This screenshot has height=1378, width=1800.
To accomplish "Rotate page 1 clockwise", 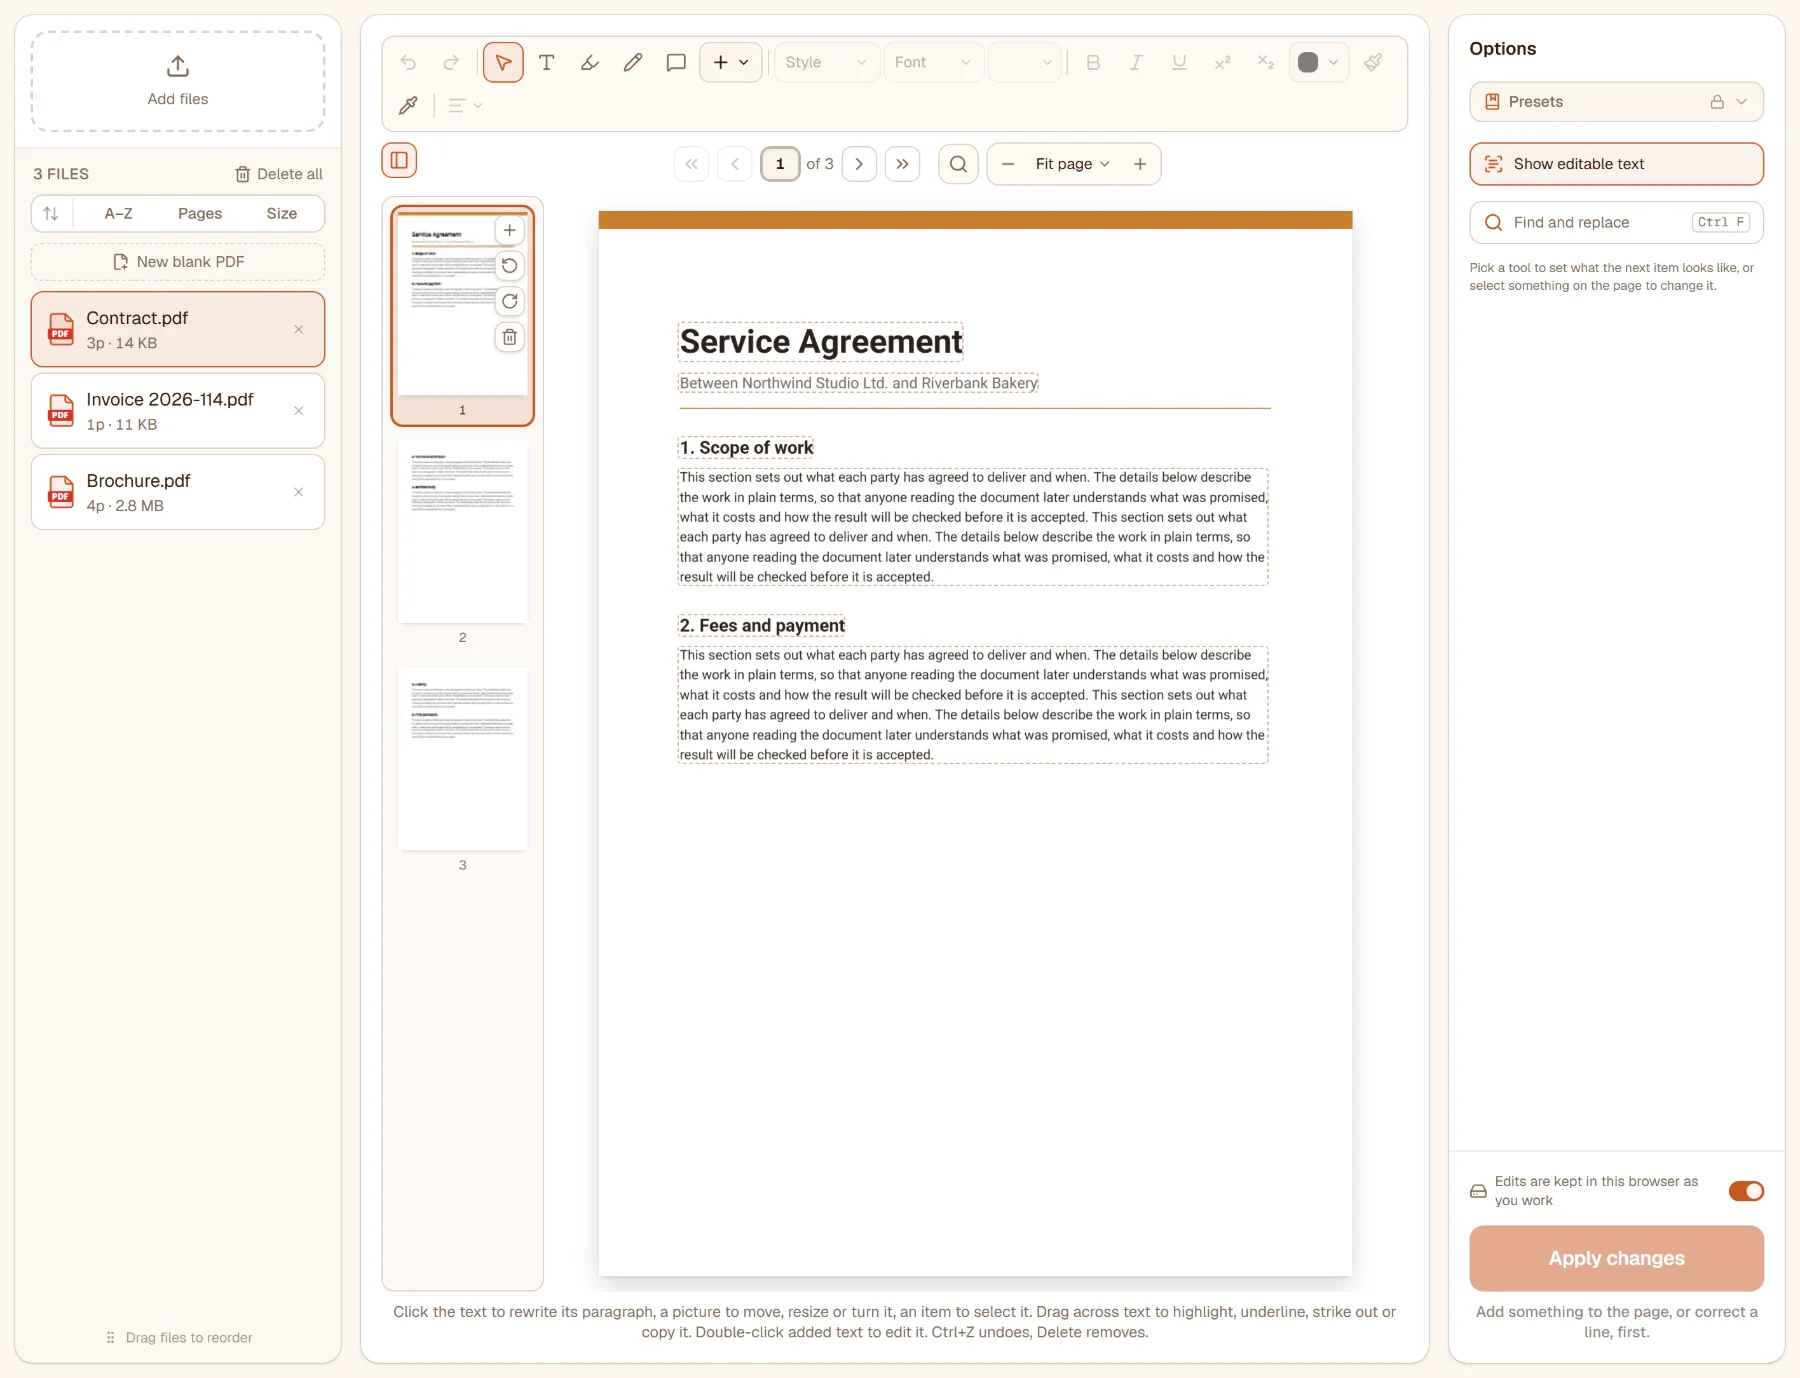I will (510, 301).
